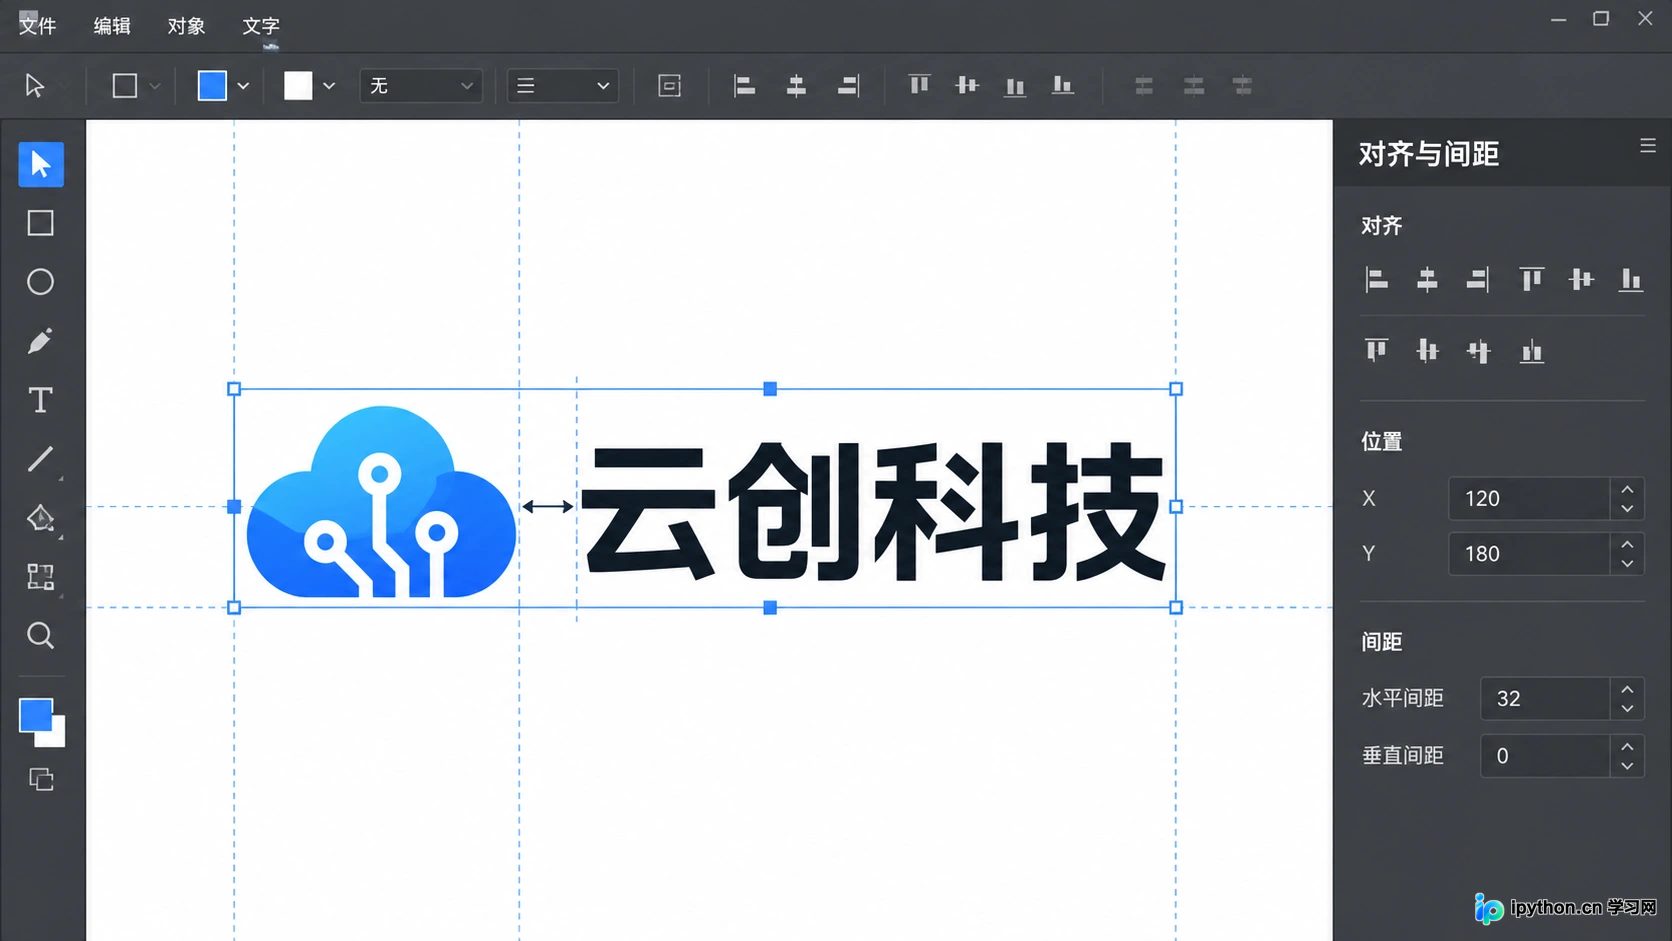Open the 对齐与间距 panel menu
1672x941 pixels.
[x=1648, y=146]
